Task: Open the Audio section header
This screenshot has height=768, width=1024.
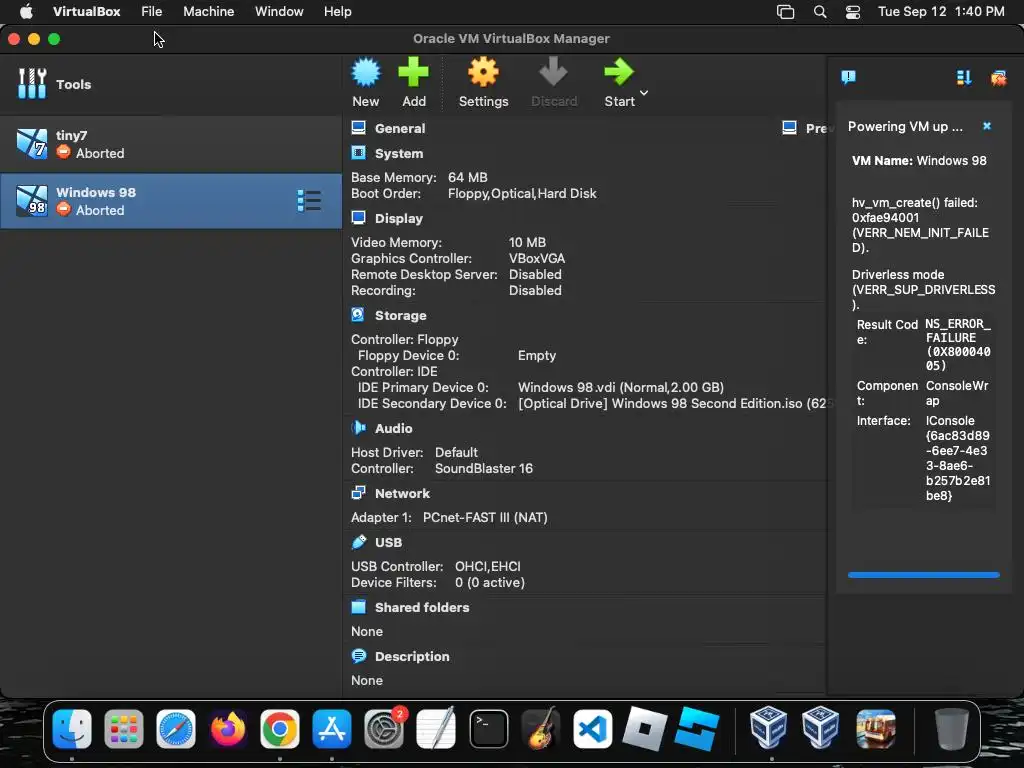Action: 393,428
